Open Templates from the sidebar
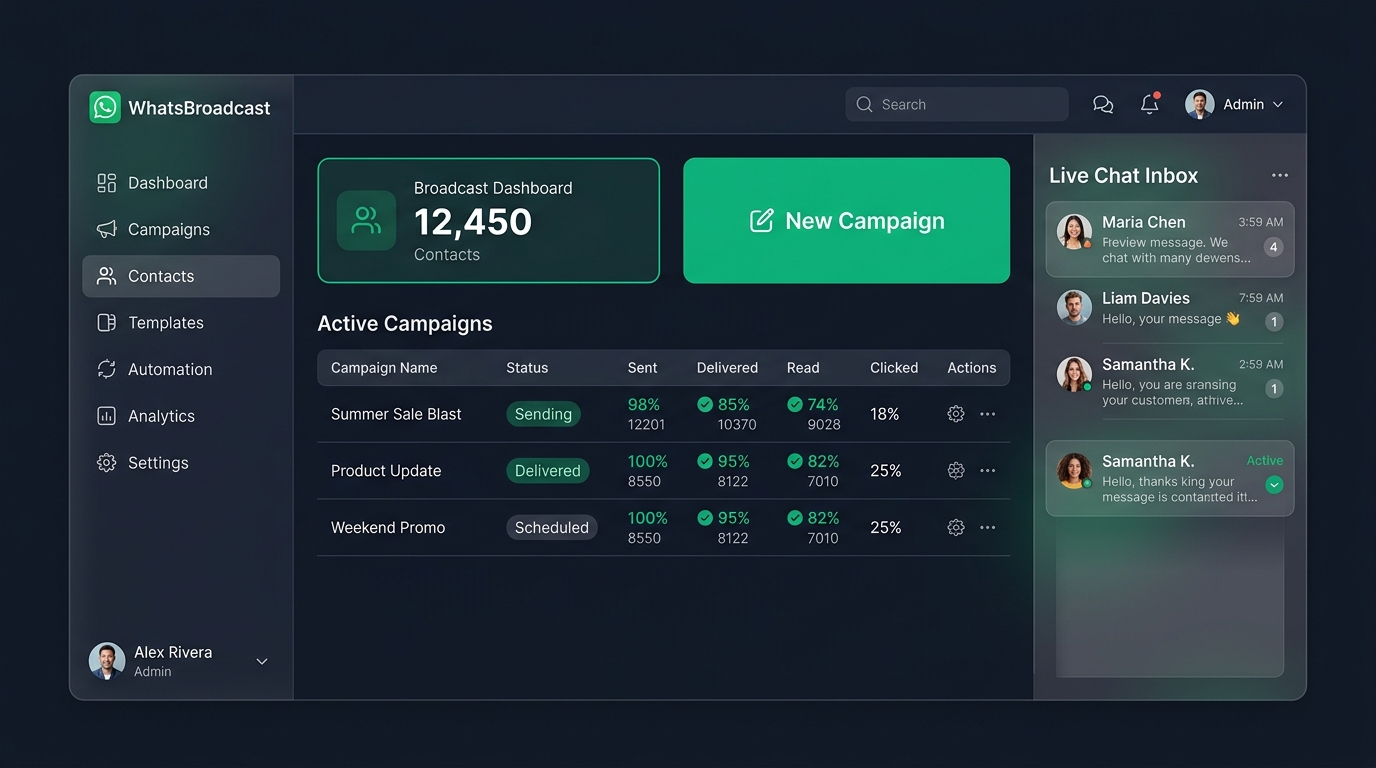 pos(181,323)
